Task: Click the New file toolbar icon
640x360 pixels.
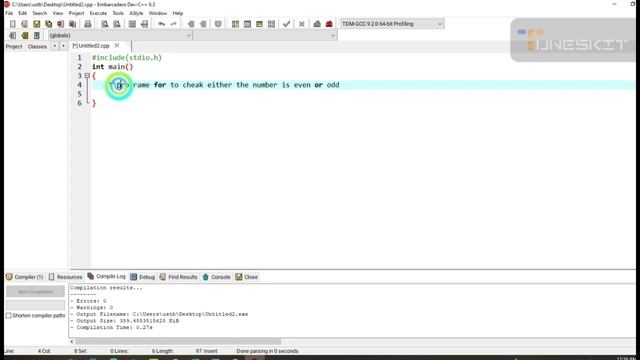Action: click(13, 24)
